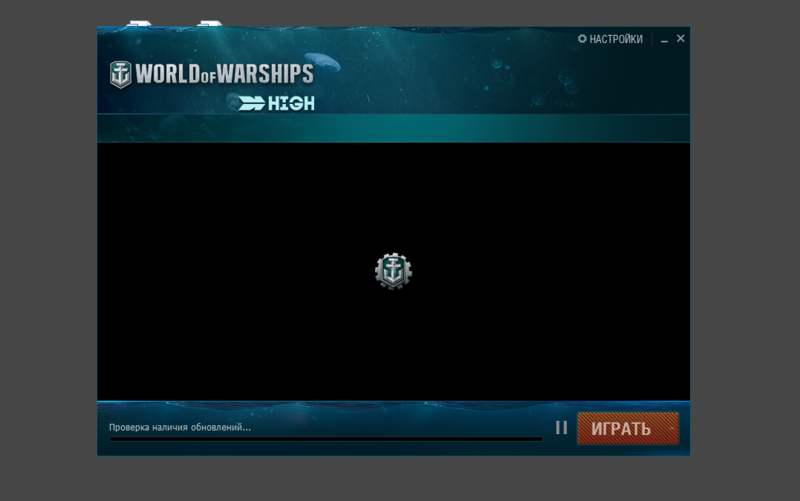The height and width of the screenshot is (501, 800).
Task: Click the update progress bar
Action: tap(326, 439)
